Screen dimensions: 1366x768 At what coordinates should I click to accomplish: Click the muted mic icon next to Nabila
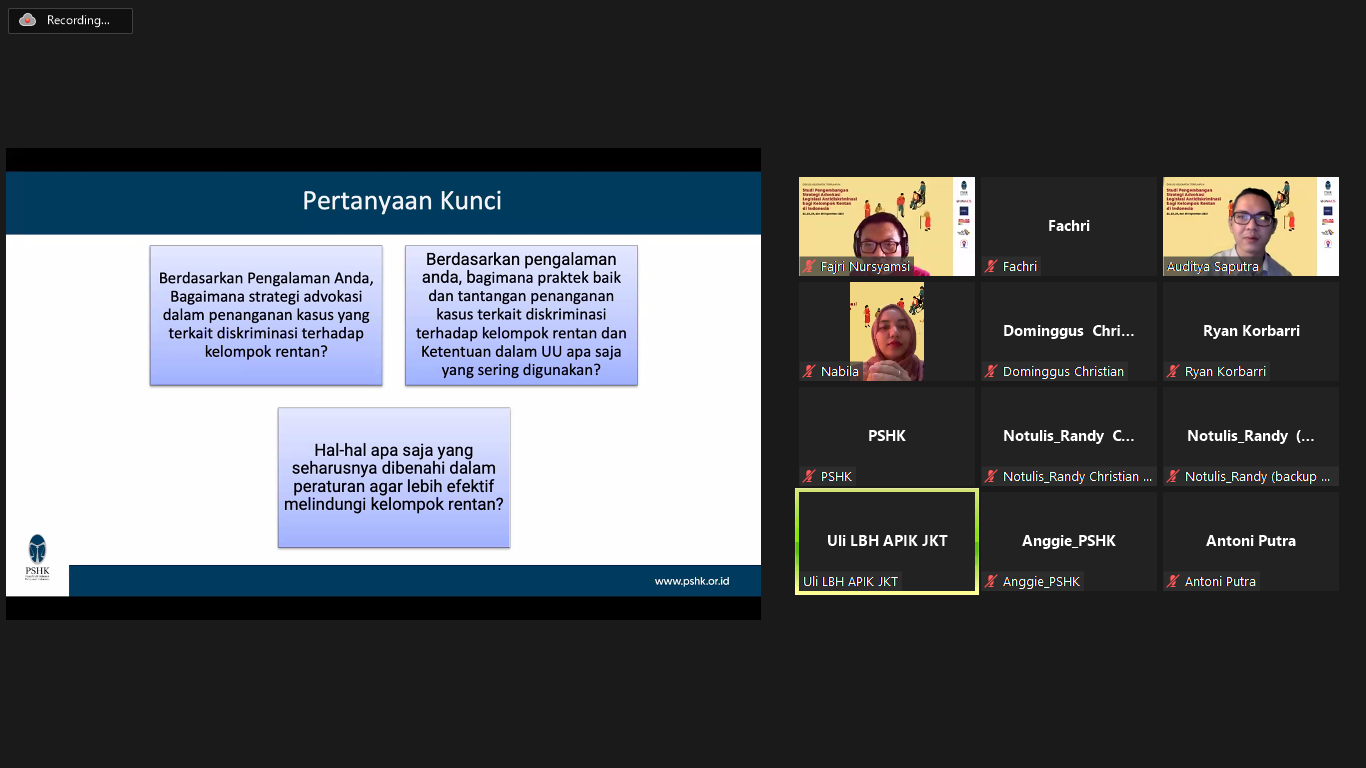[808, 372]
